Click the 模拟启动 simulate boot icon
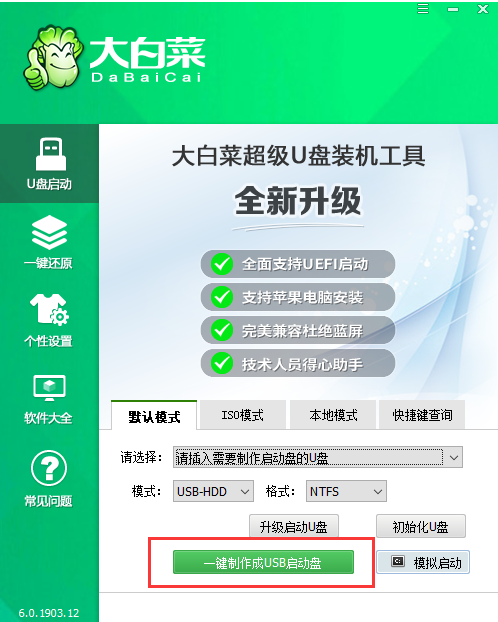Viewport: 498px width, 622px height. (x=398, y=561)
